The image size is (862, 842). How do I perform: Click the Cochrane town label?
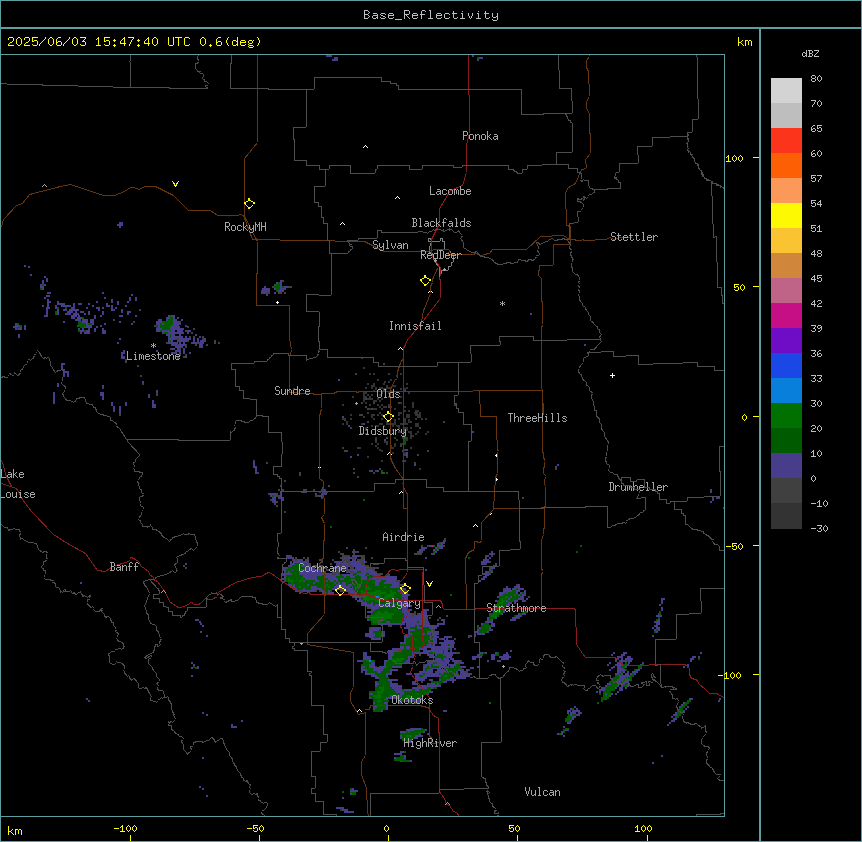point(322,568)
